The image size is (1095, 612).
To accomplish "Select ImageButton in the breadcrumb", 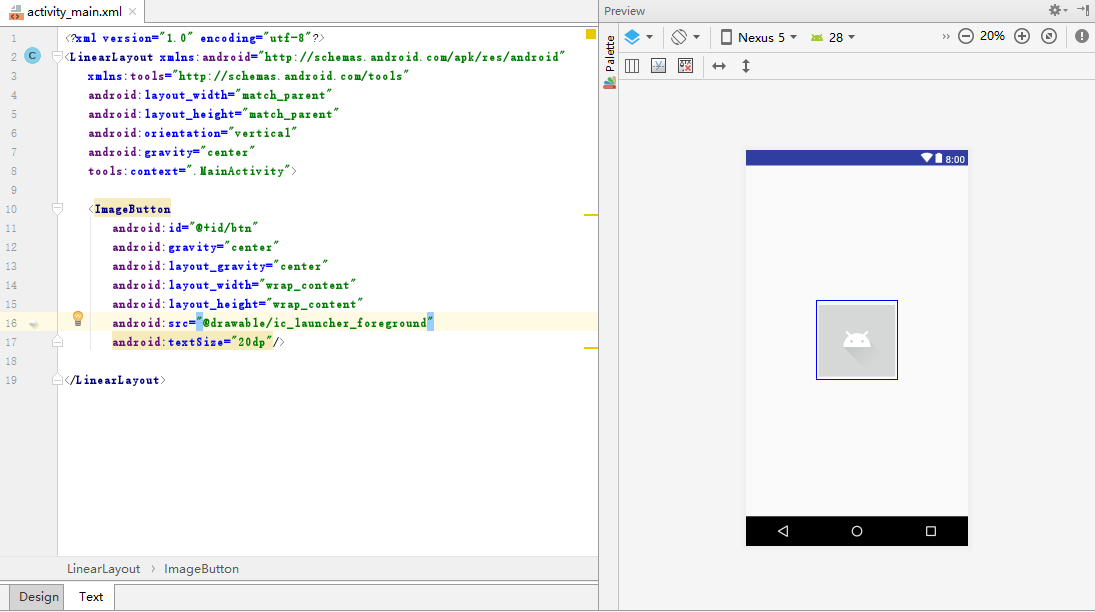I will tap(201, 568).
